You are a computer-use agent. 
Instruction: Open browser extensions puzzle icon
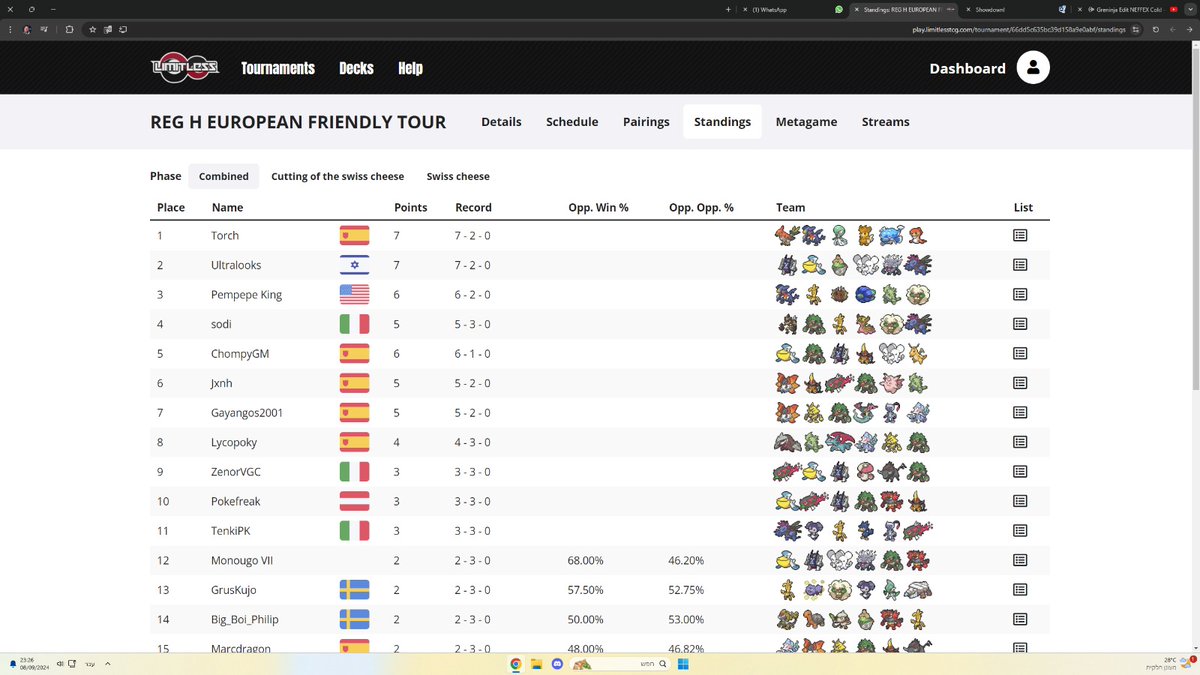(x=70, y=29)
